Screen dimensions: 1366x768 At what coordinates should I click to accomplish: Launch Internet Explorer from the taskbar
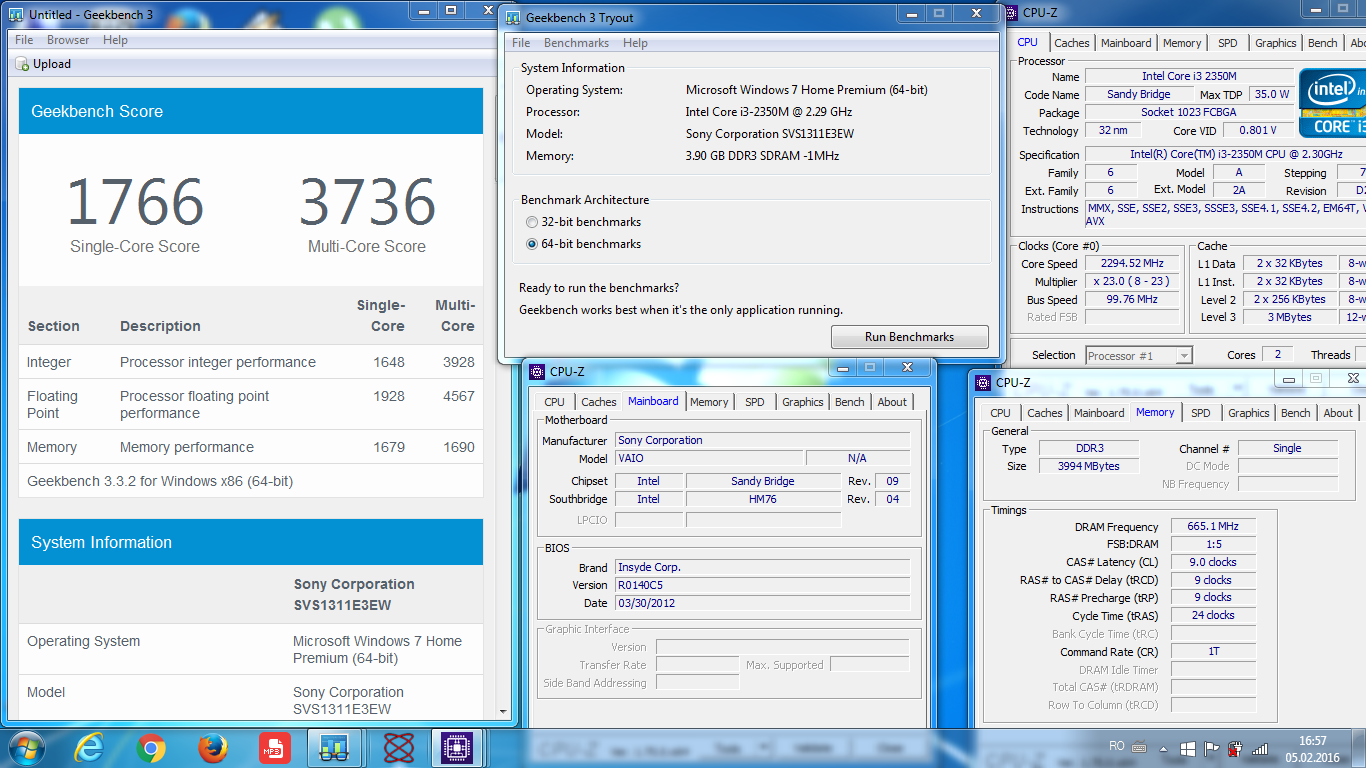coord(89,748)
